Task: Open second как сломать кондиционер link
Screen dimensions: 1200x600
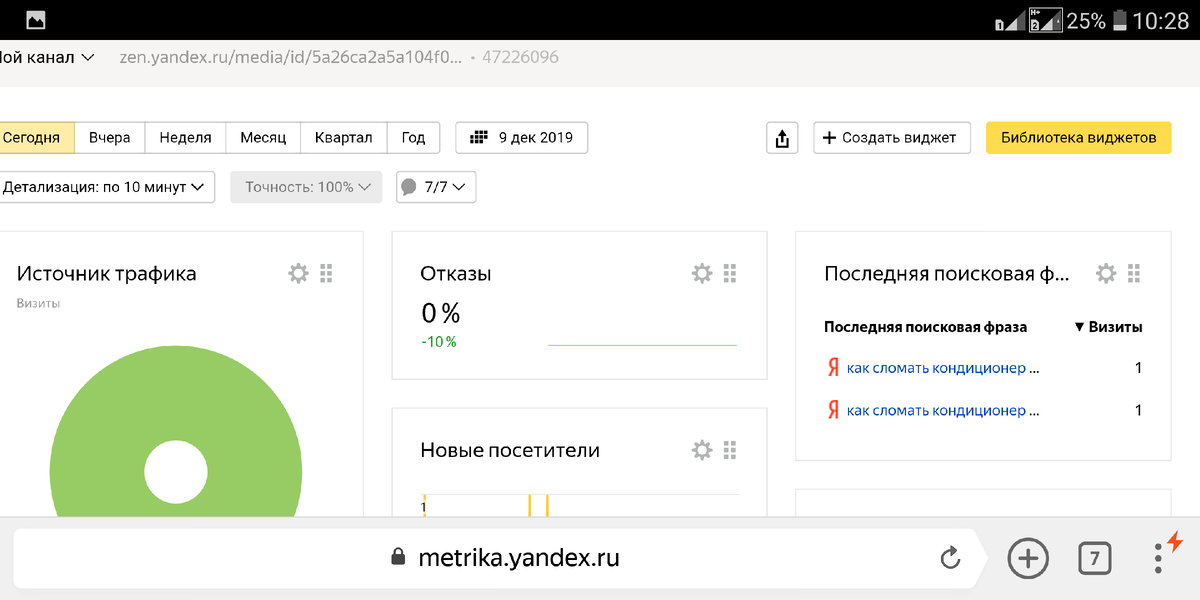Action: click(x=943, y=410)
